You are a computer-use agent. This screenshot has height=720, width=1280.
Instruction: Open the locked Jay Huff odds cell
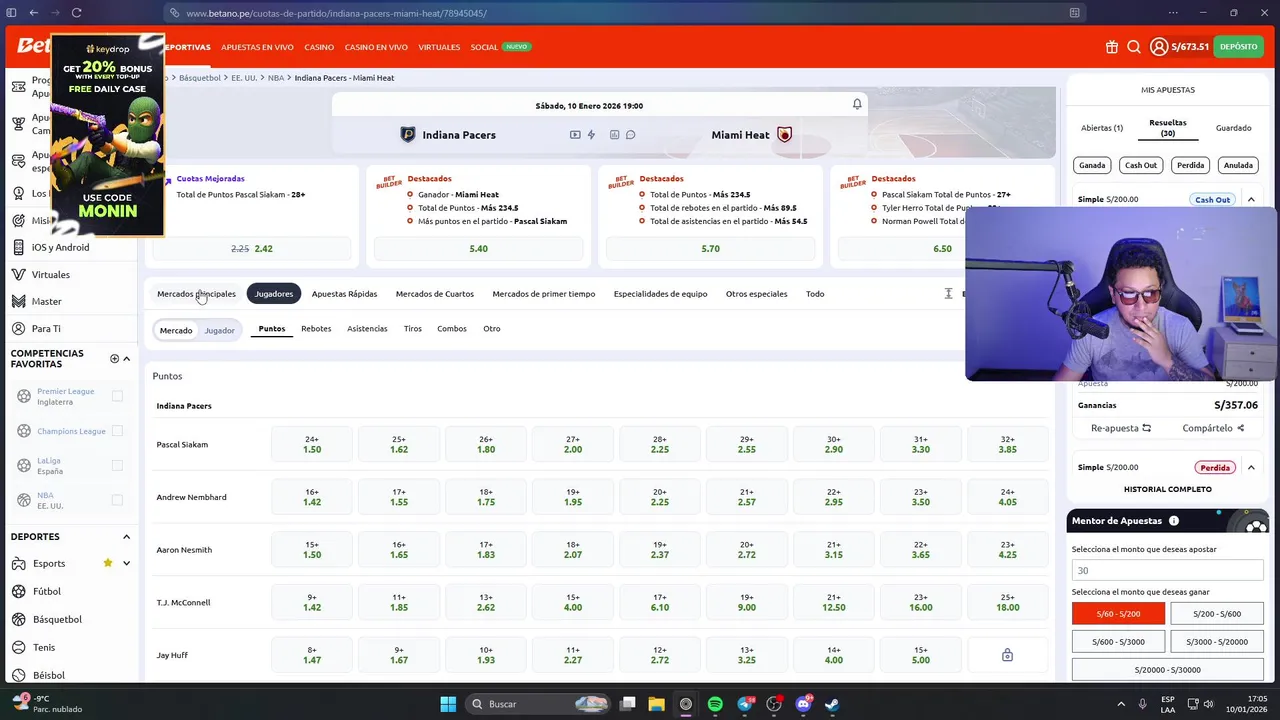(x=1007, y=655)
